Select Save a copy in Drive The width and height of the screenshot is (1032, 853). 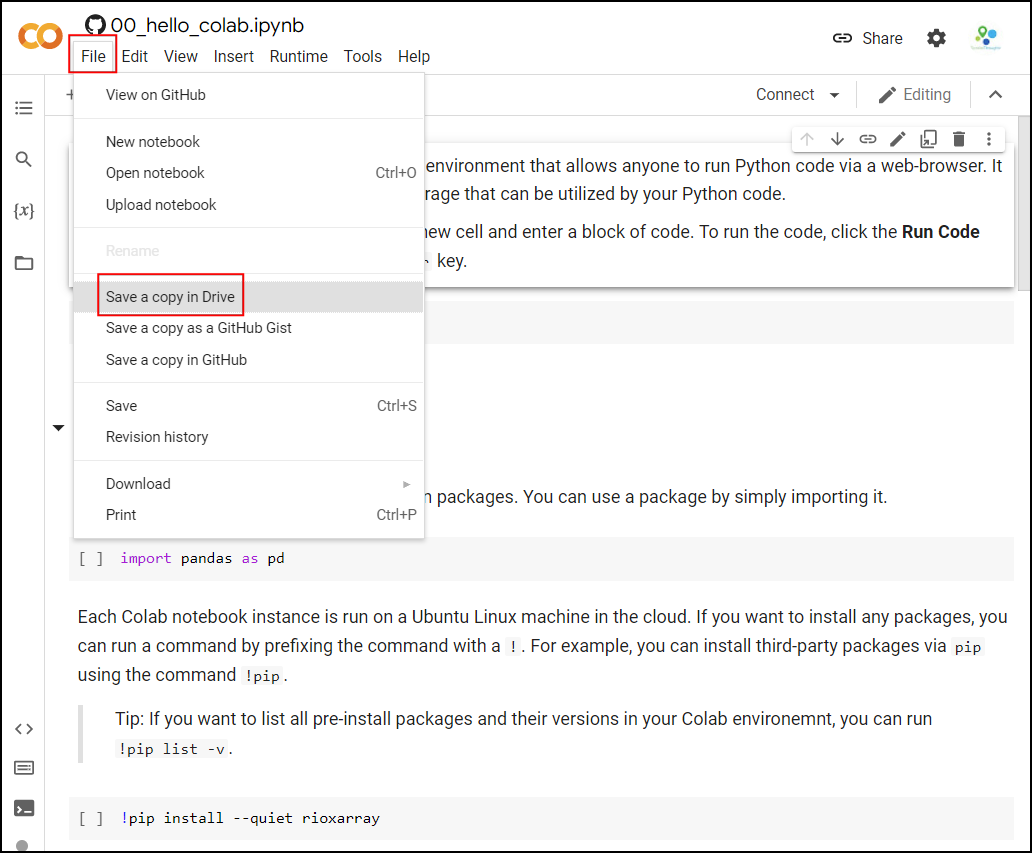point(170,297)
